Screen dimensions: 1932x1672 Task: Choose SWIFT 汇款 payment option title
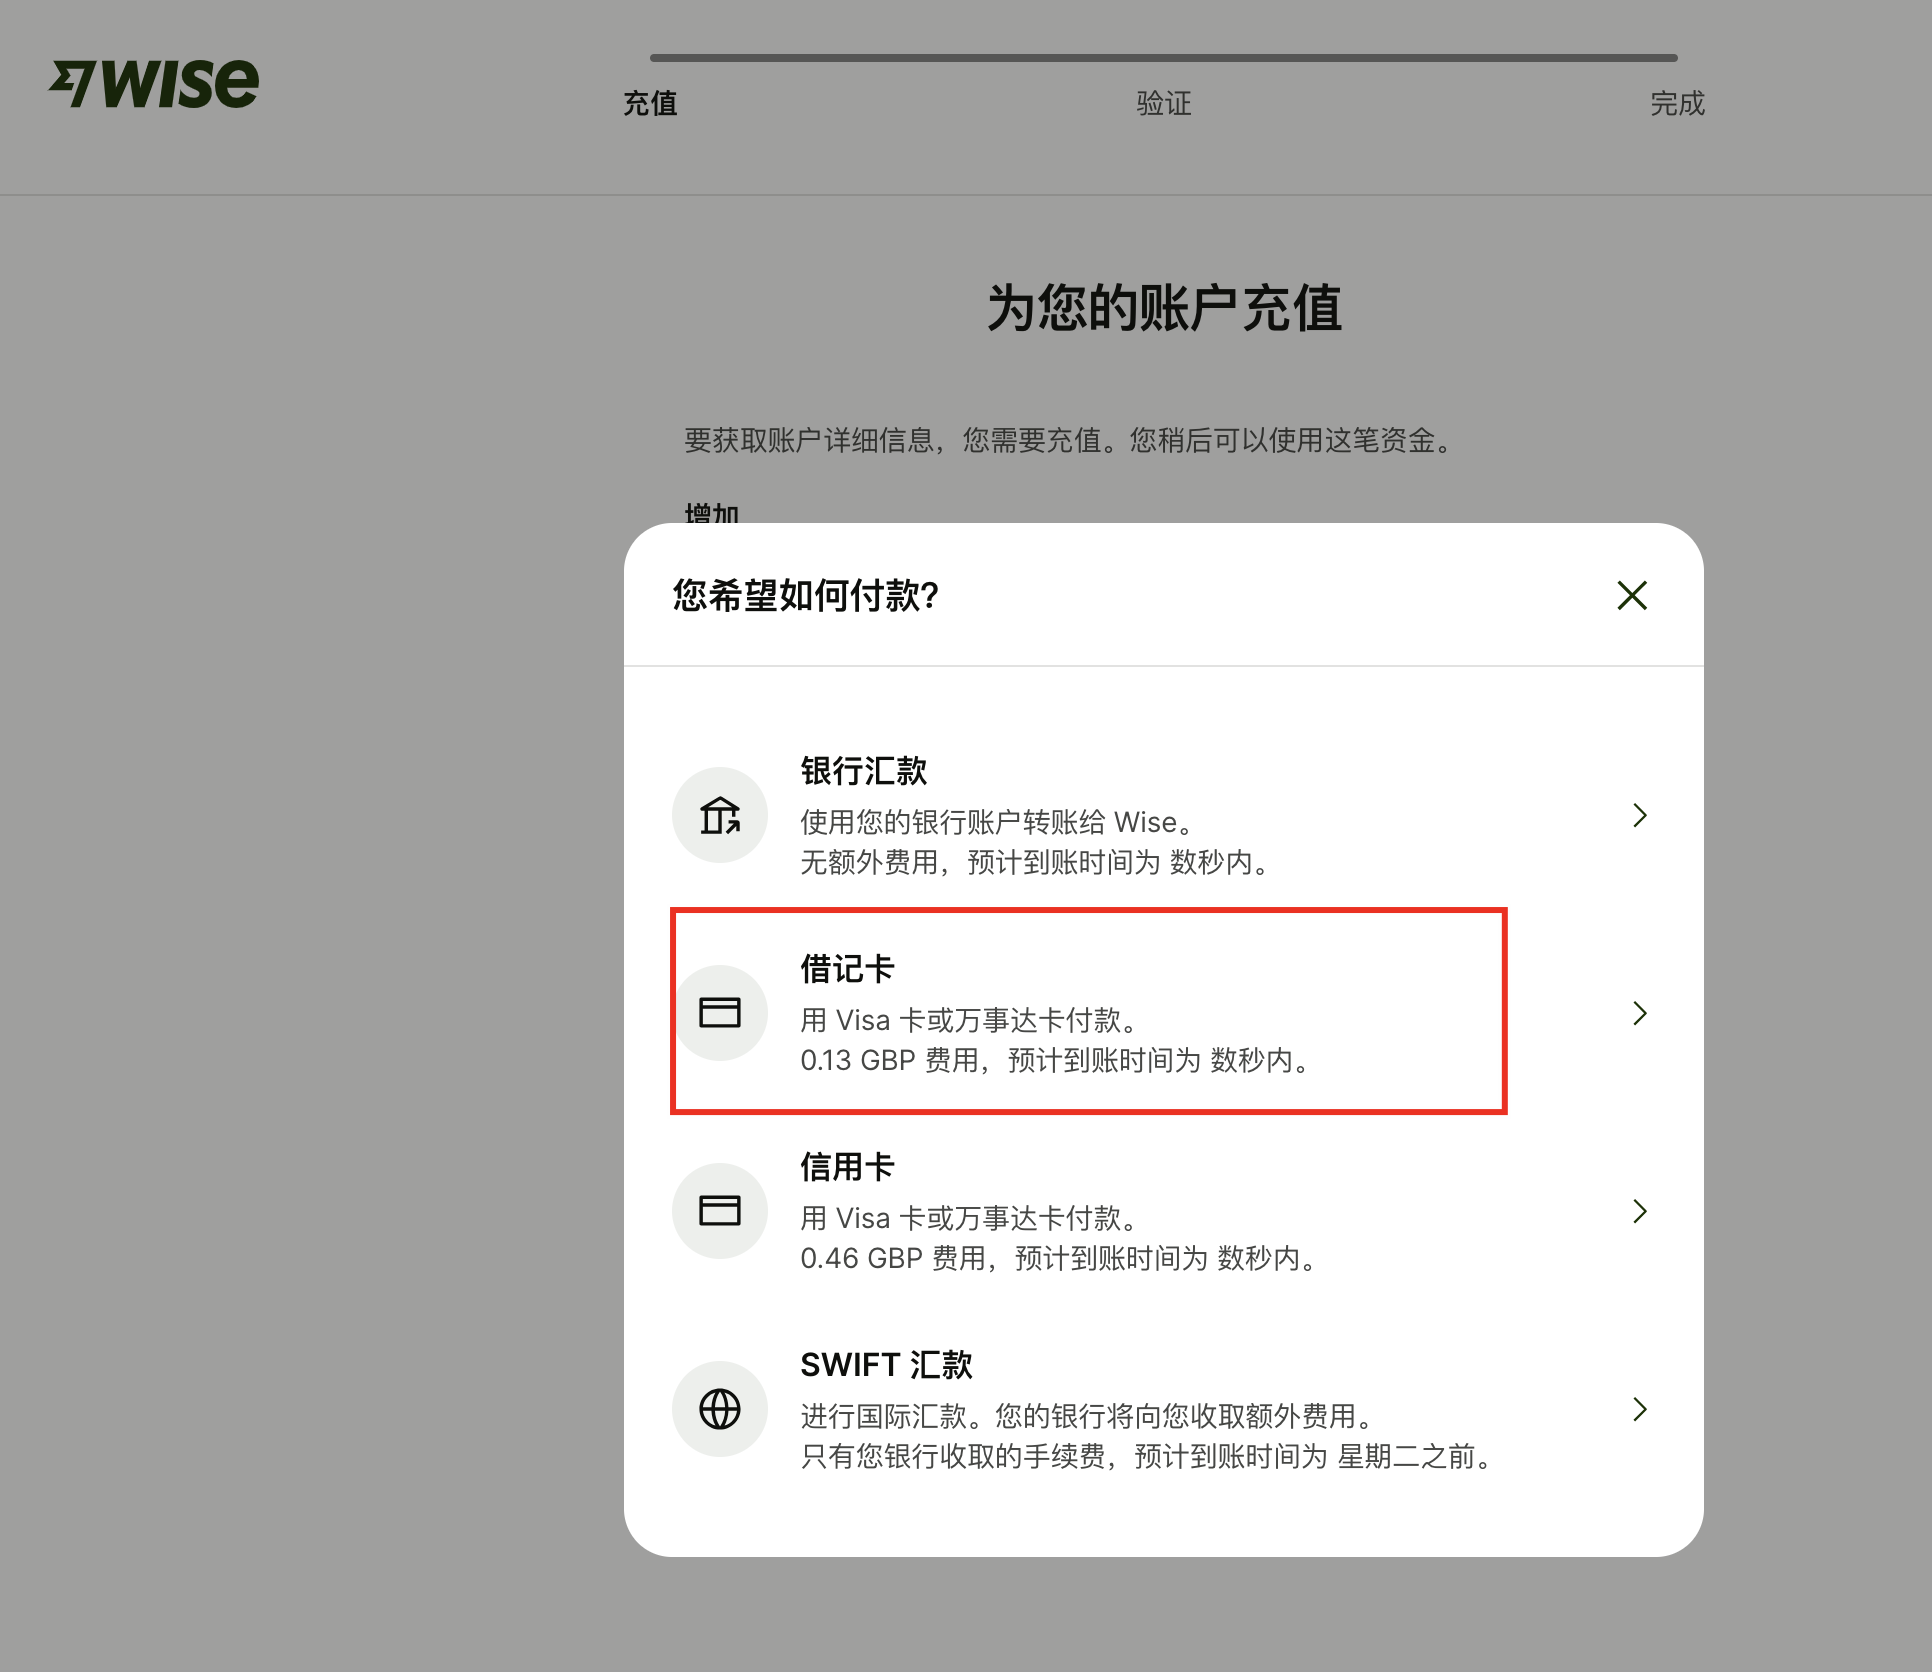point(886,1365)
